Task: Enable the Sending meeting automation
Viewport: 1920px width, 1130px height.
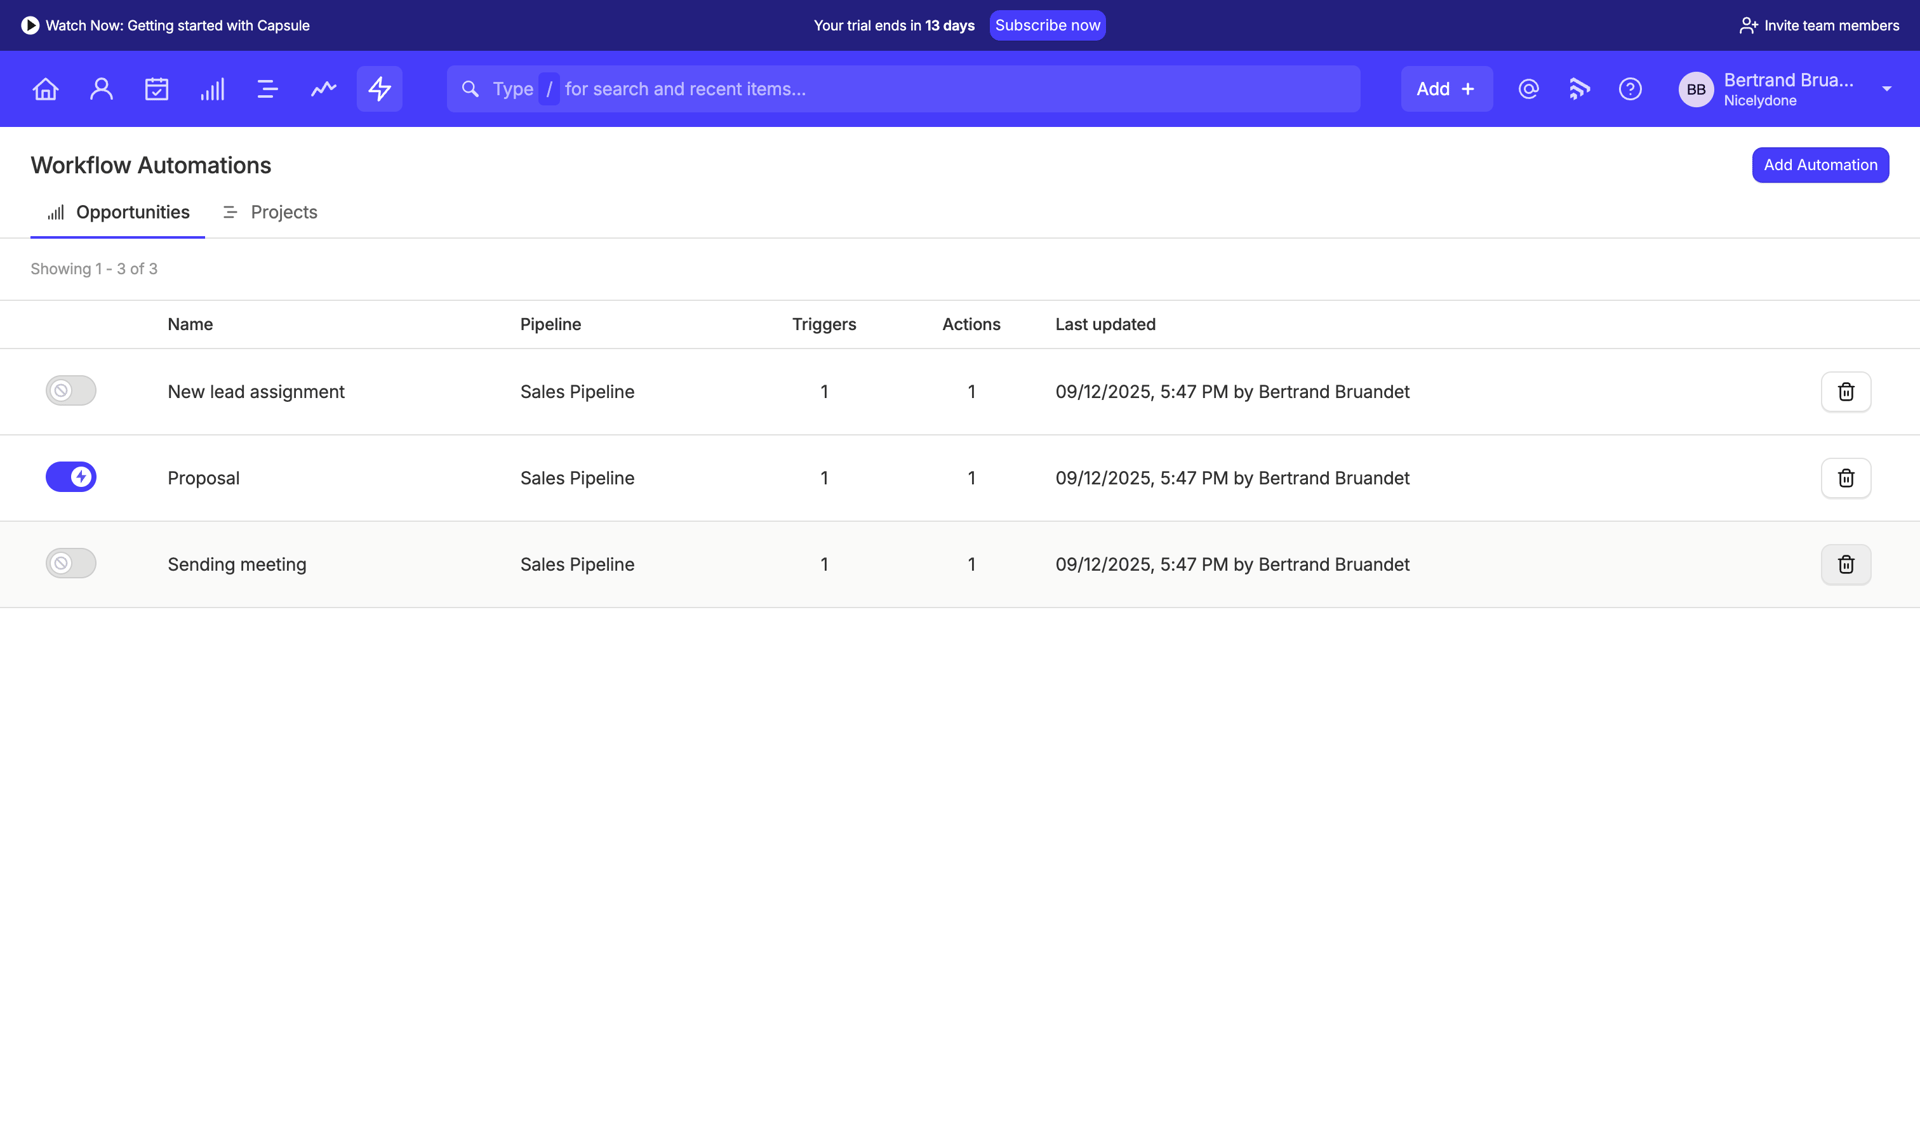Action: pyautogui.click(x=70, y=563)
